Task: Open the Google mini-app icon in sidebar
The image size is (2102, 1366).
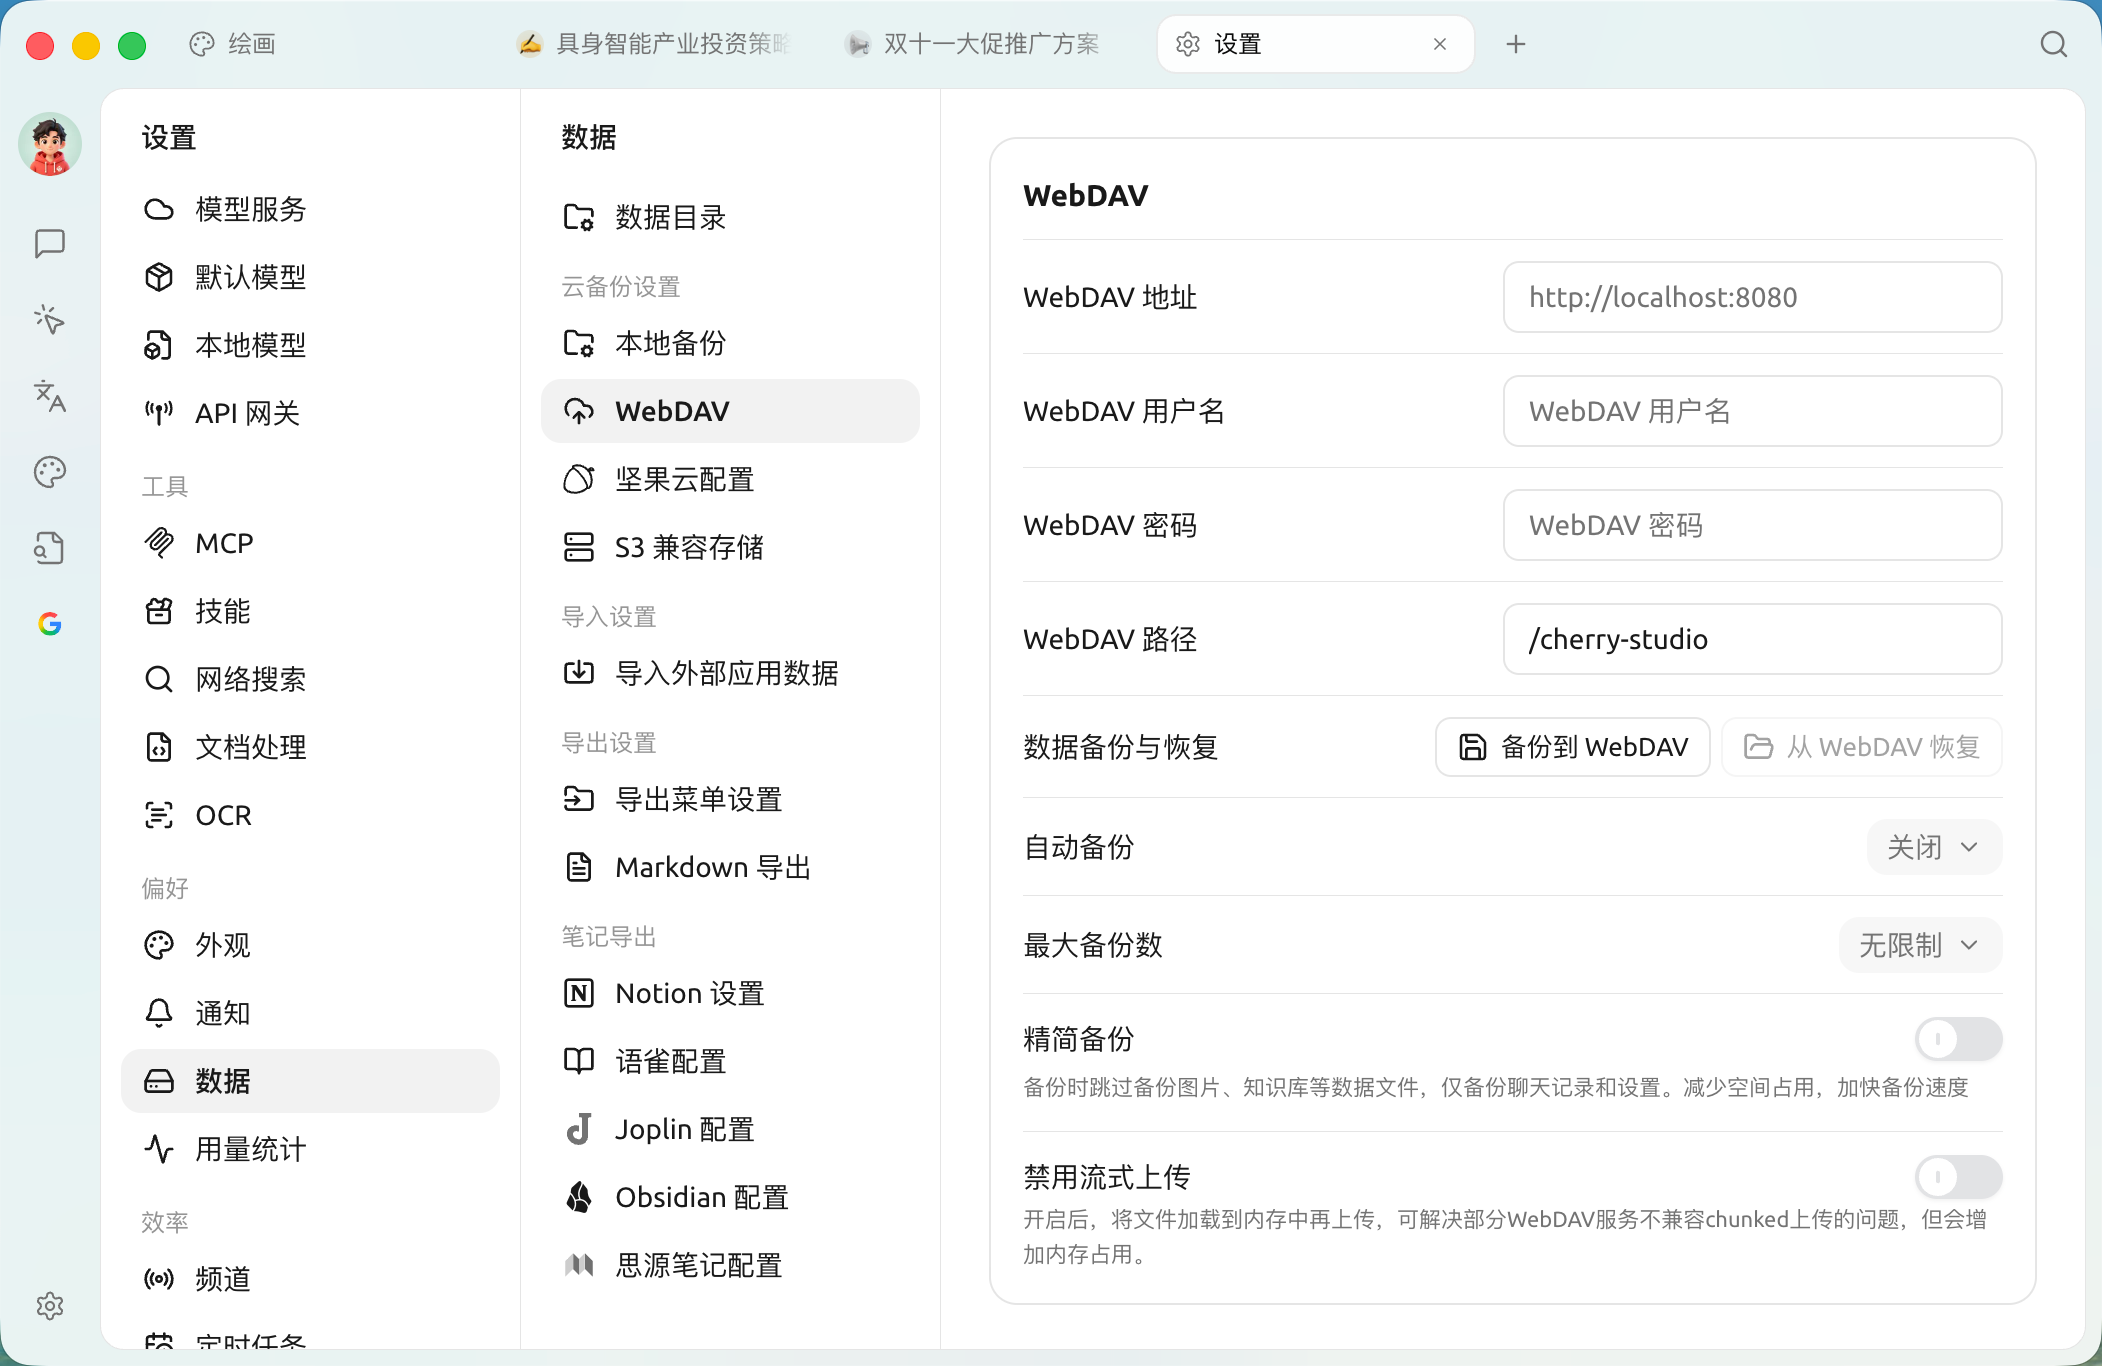Action: 50,624
